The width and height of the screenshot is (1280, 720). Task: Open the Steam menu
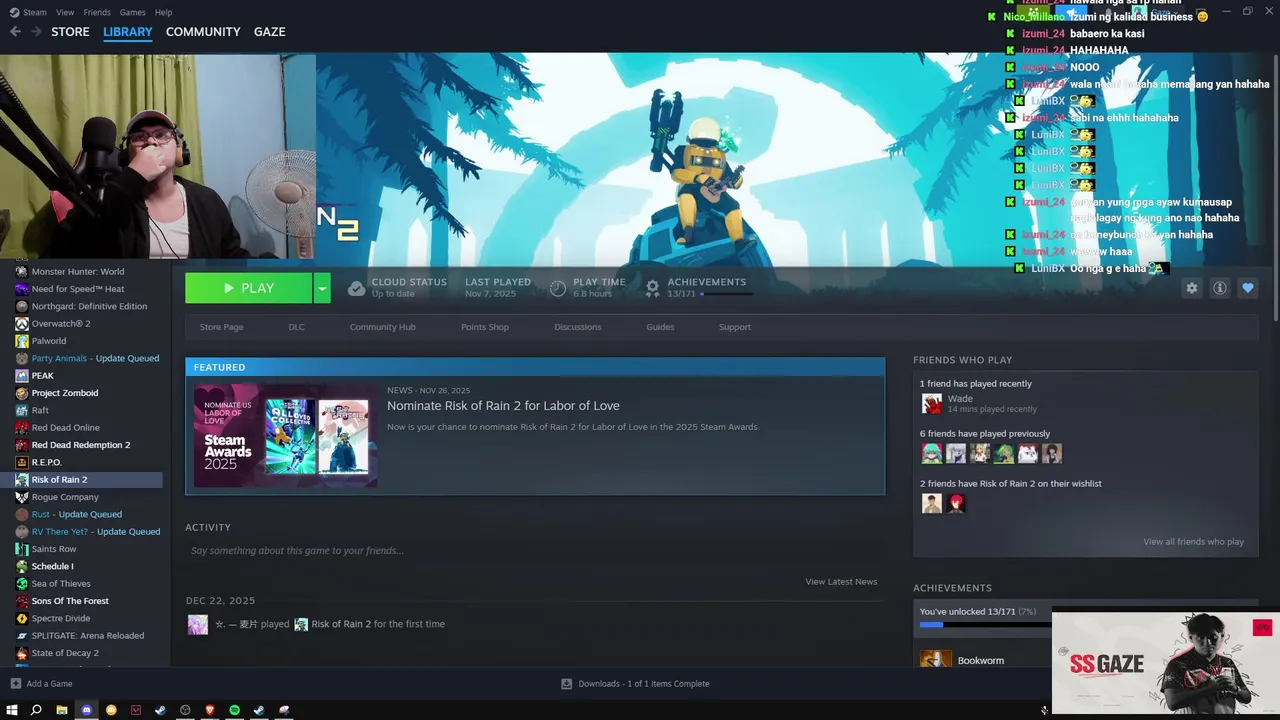pyautogui.click(x=28, y=12)
